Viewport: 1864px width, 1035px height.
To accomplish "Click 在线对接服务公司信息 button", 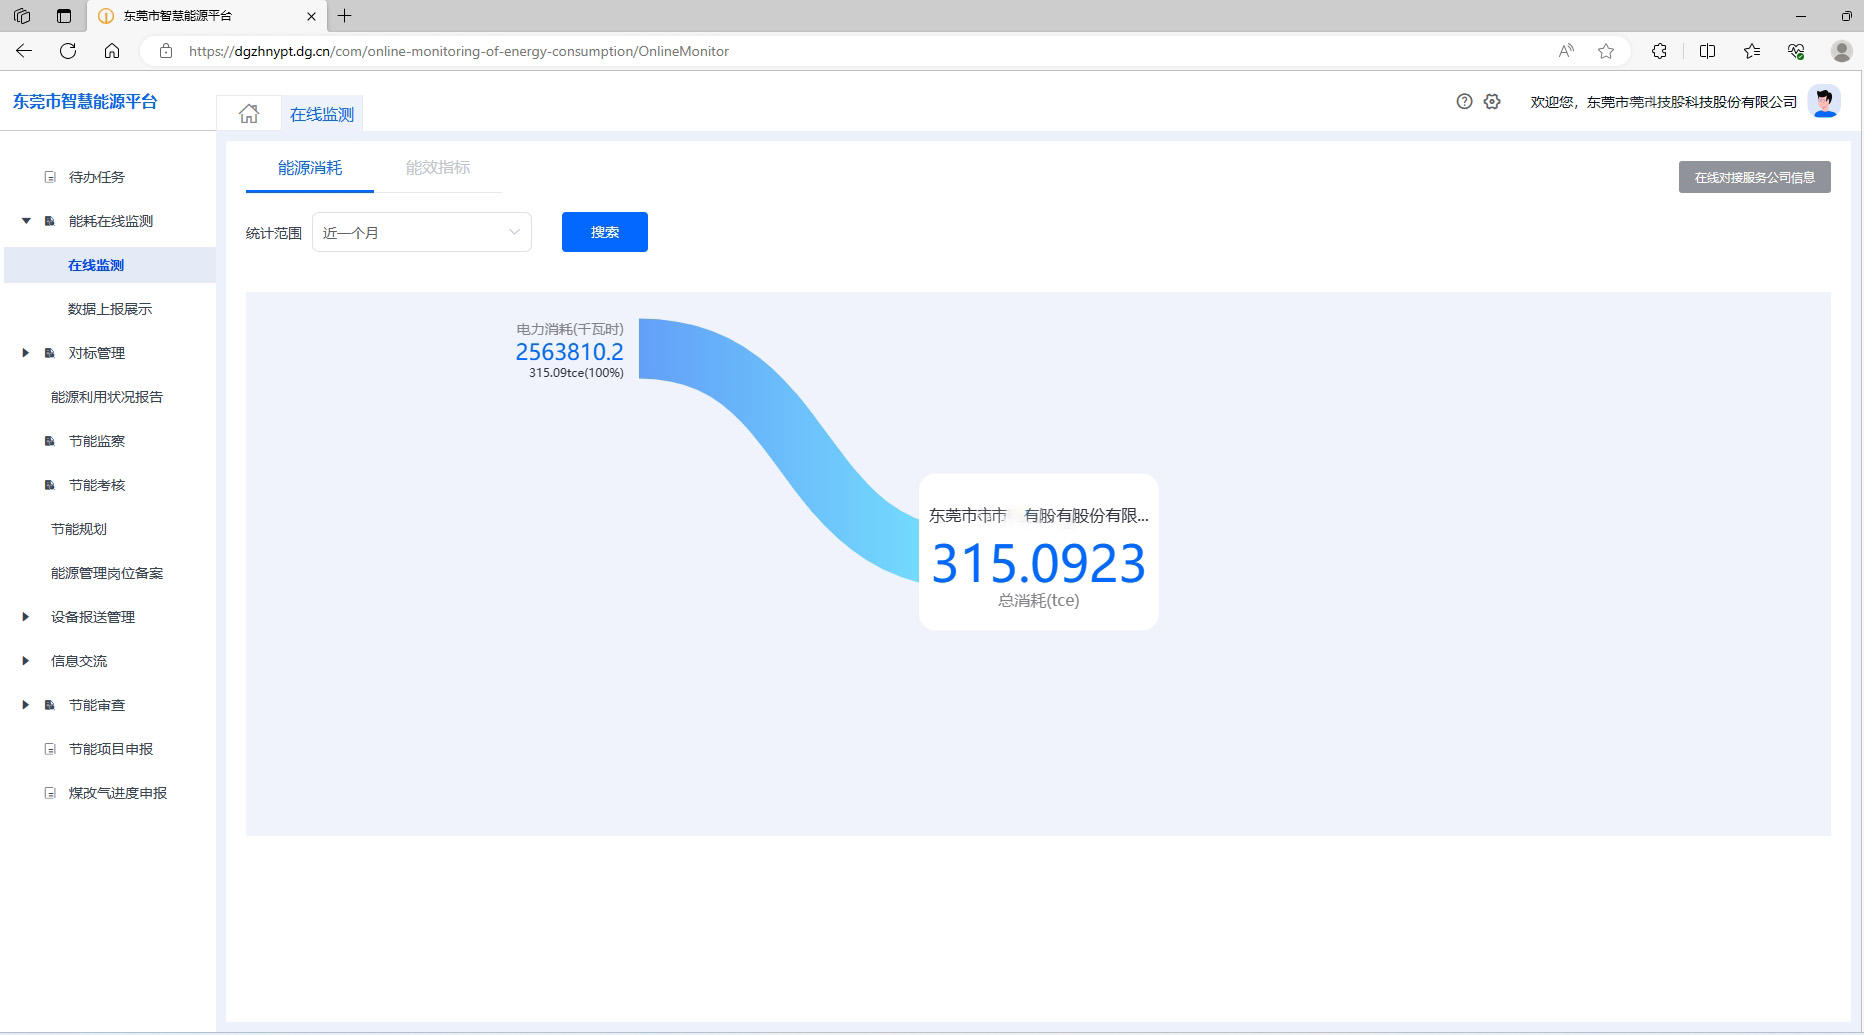I will 1754,177.
